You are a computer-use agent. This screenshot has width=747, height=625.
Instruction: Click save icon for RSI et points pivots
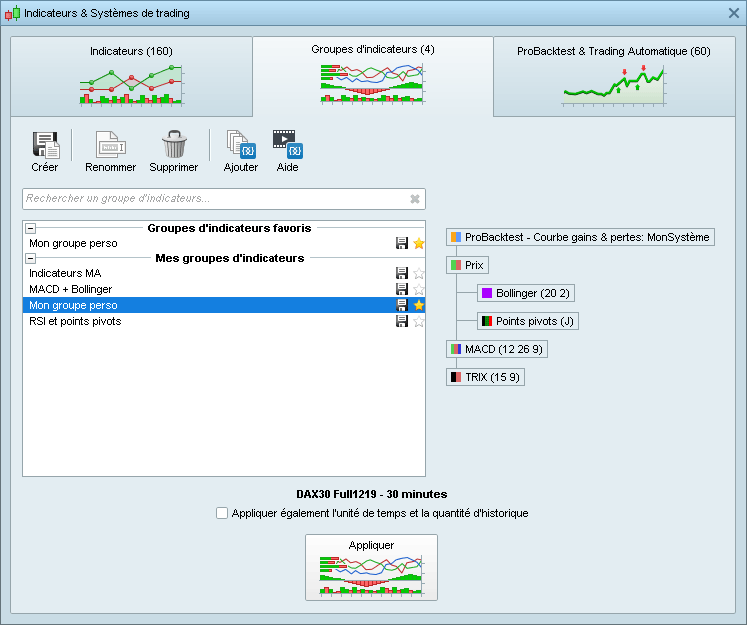coord(402,322)
